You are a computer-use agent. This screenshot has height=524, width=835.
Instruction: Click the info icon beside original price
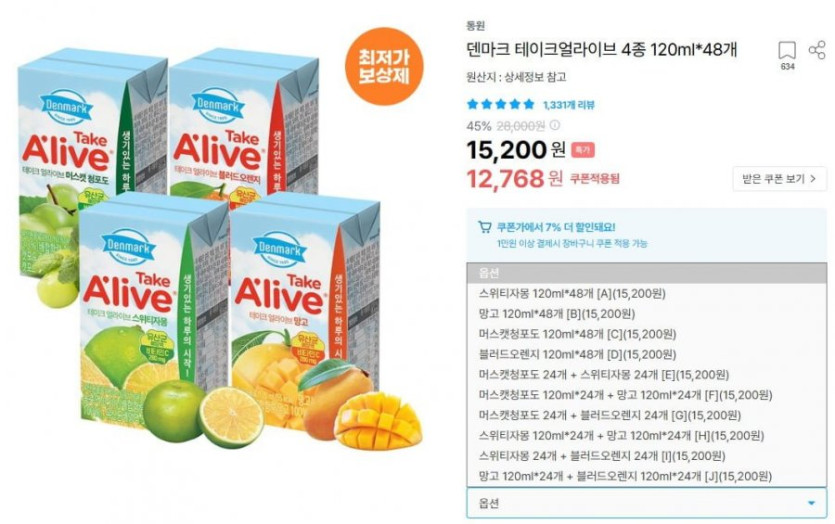(554, 125)
